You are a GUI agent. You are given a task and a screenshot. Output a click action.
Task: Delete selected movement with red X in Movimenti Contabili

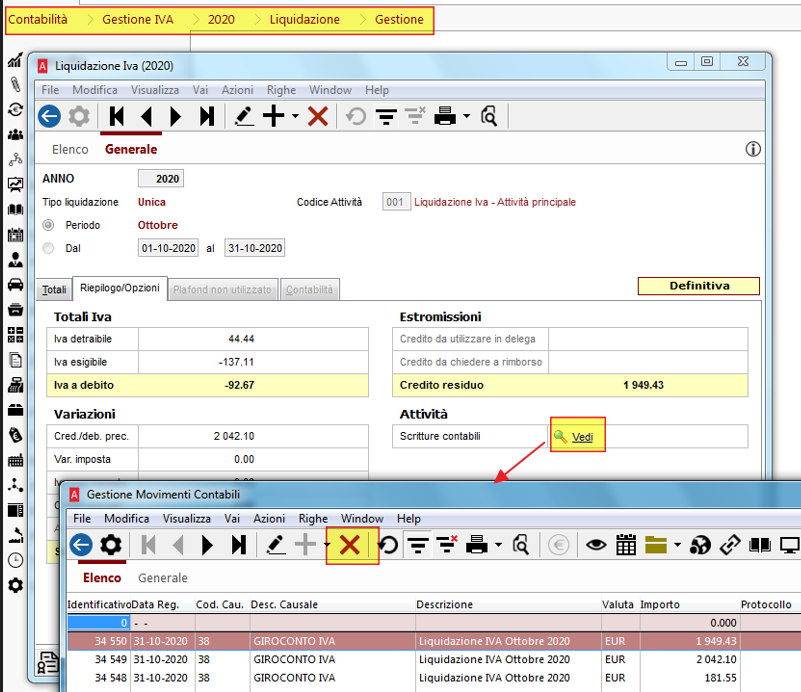pyautogui.click(x=350, y=545)
